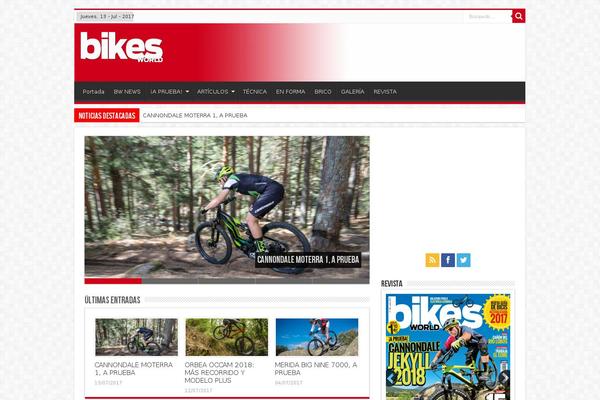Select the first red slider progress segment
600x400 pixels.
click(x=113, y=281)
